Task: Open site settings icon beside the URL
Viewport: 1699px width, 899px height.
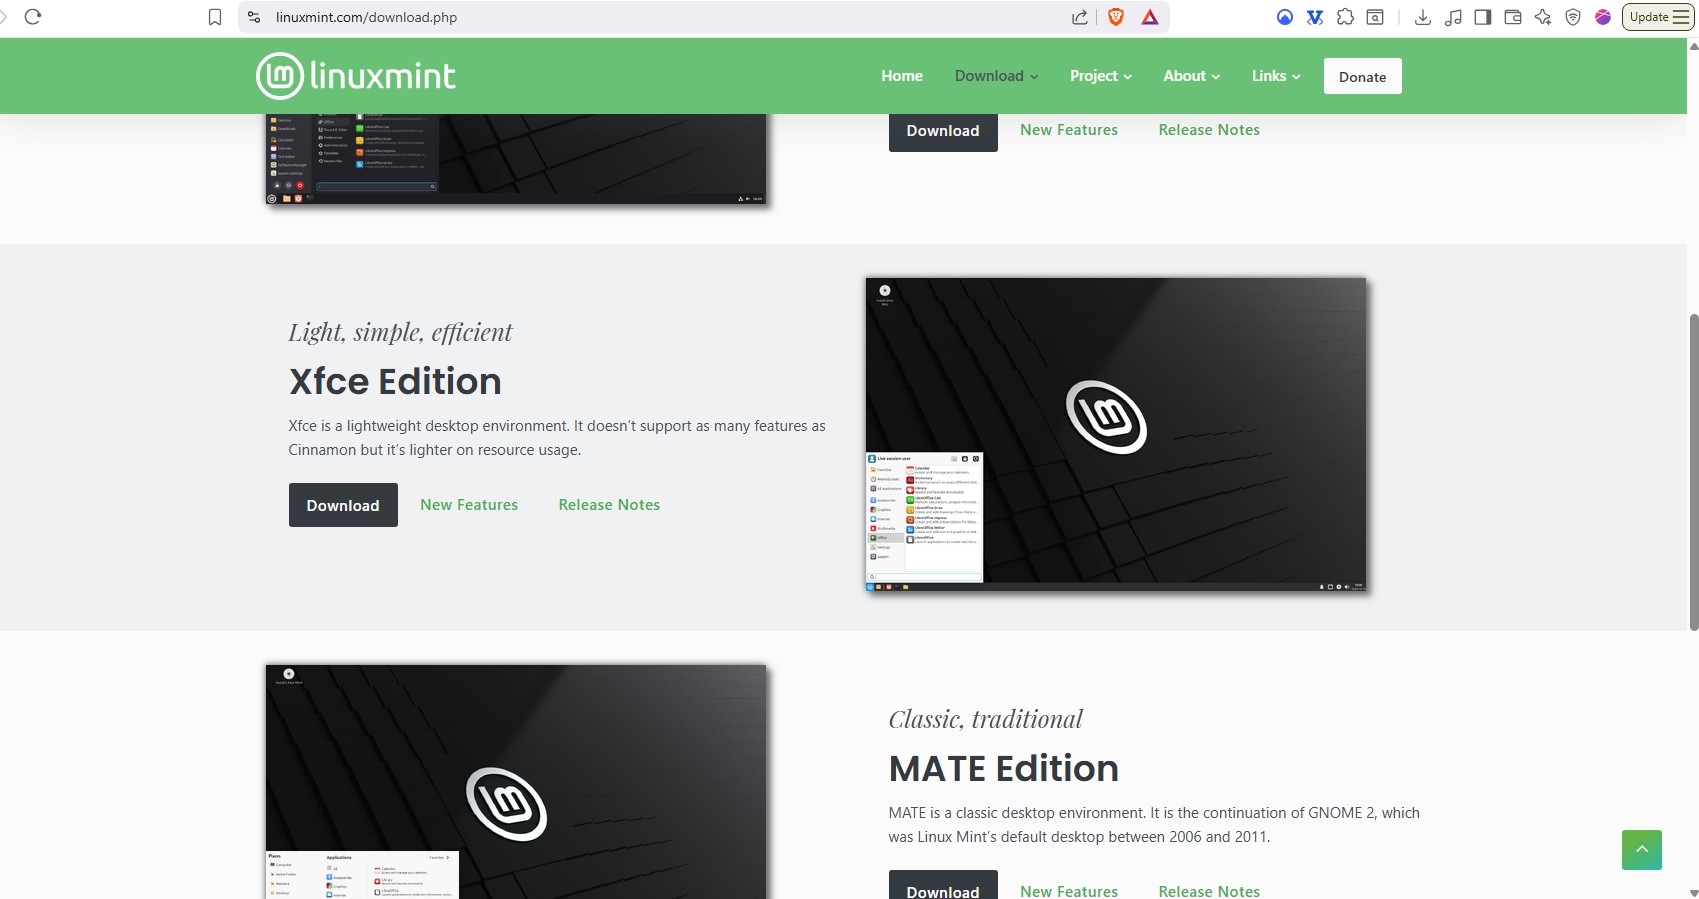Action: [x=254, y=17]
